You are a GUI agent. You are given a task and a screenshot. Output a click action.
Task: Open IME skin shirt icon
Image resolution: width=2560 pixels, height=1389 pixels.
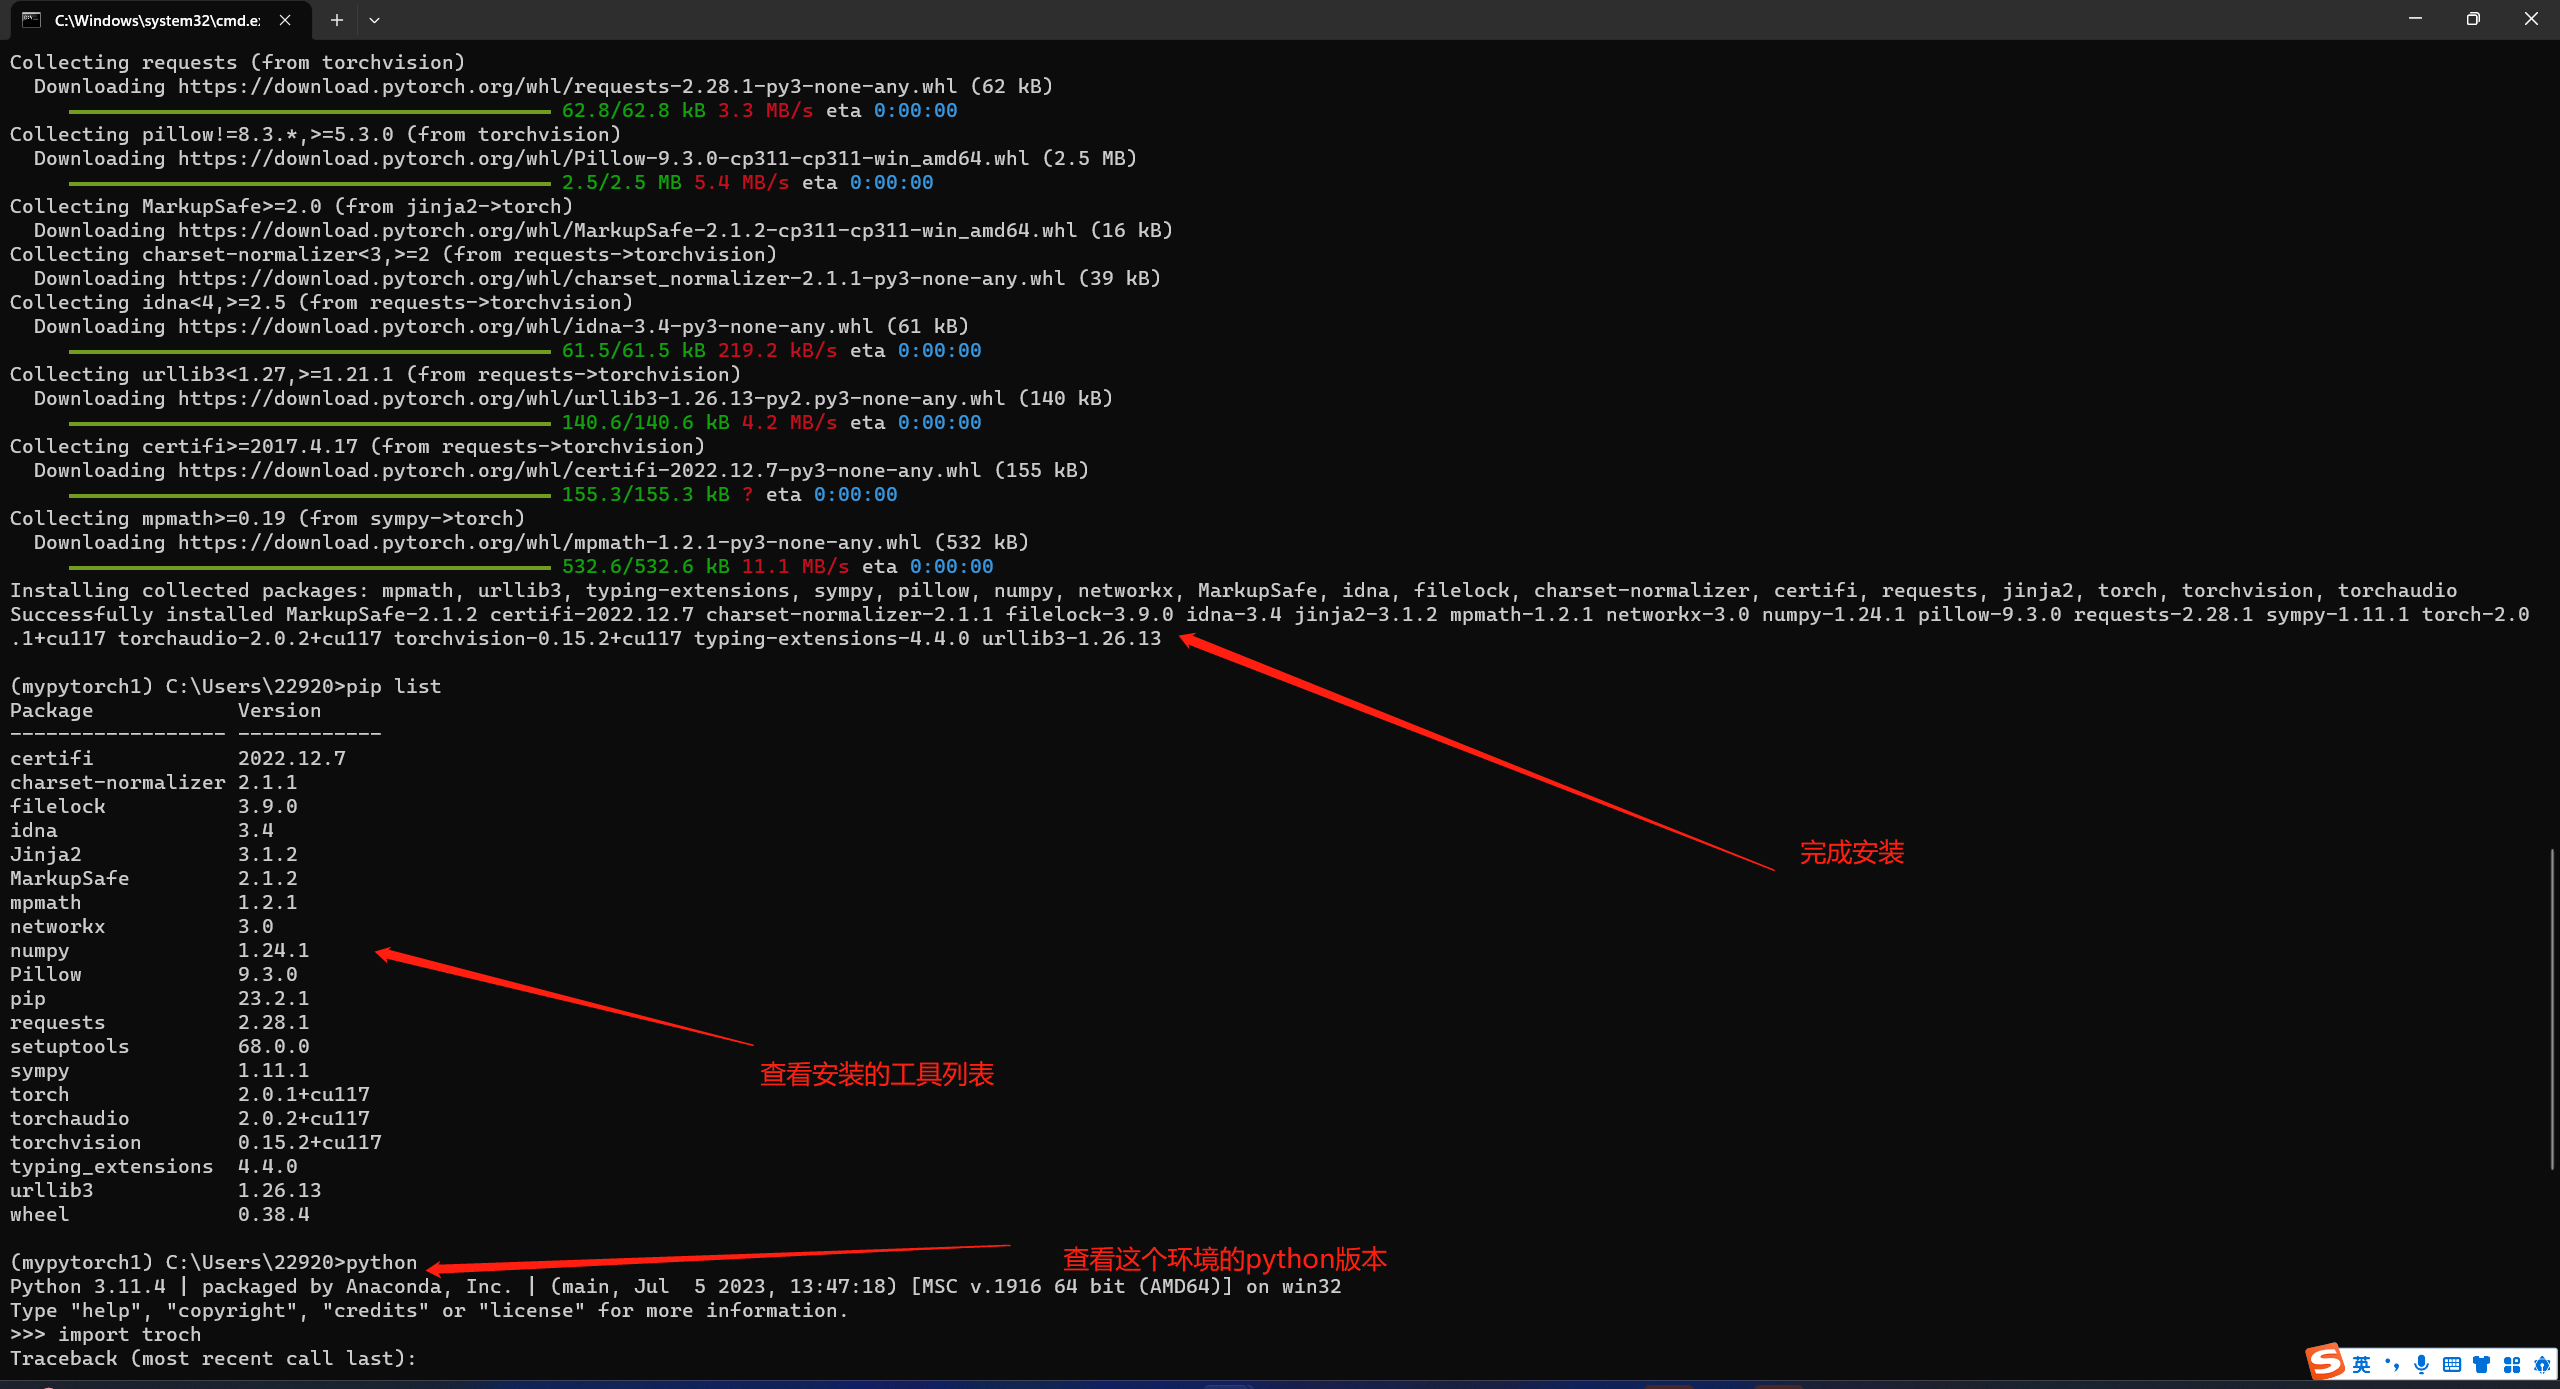pyautogui.click(x=2481, y=1365)
